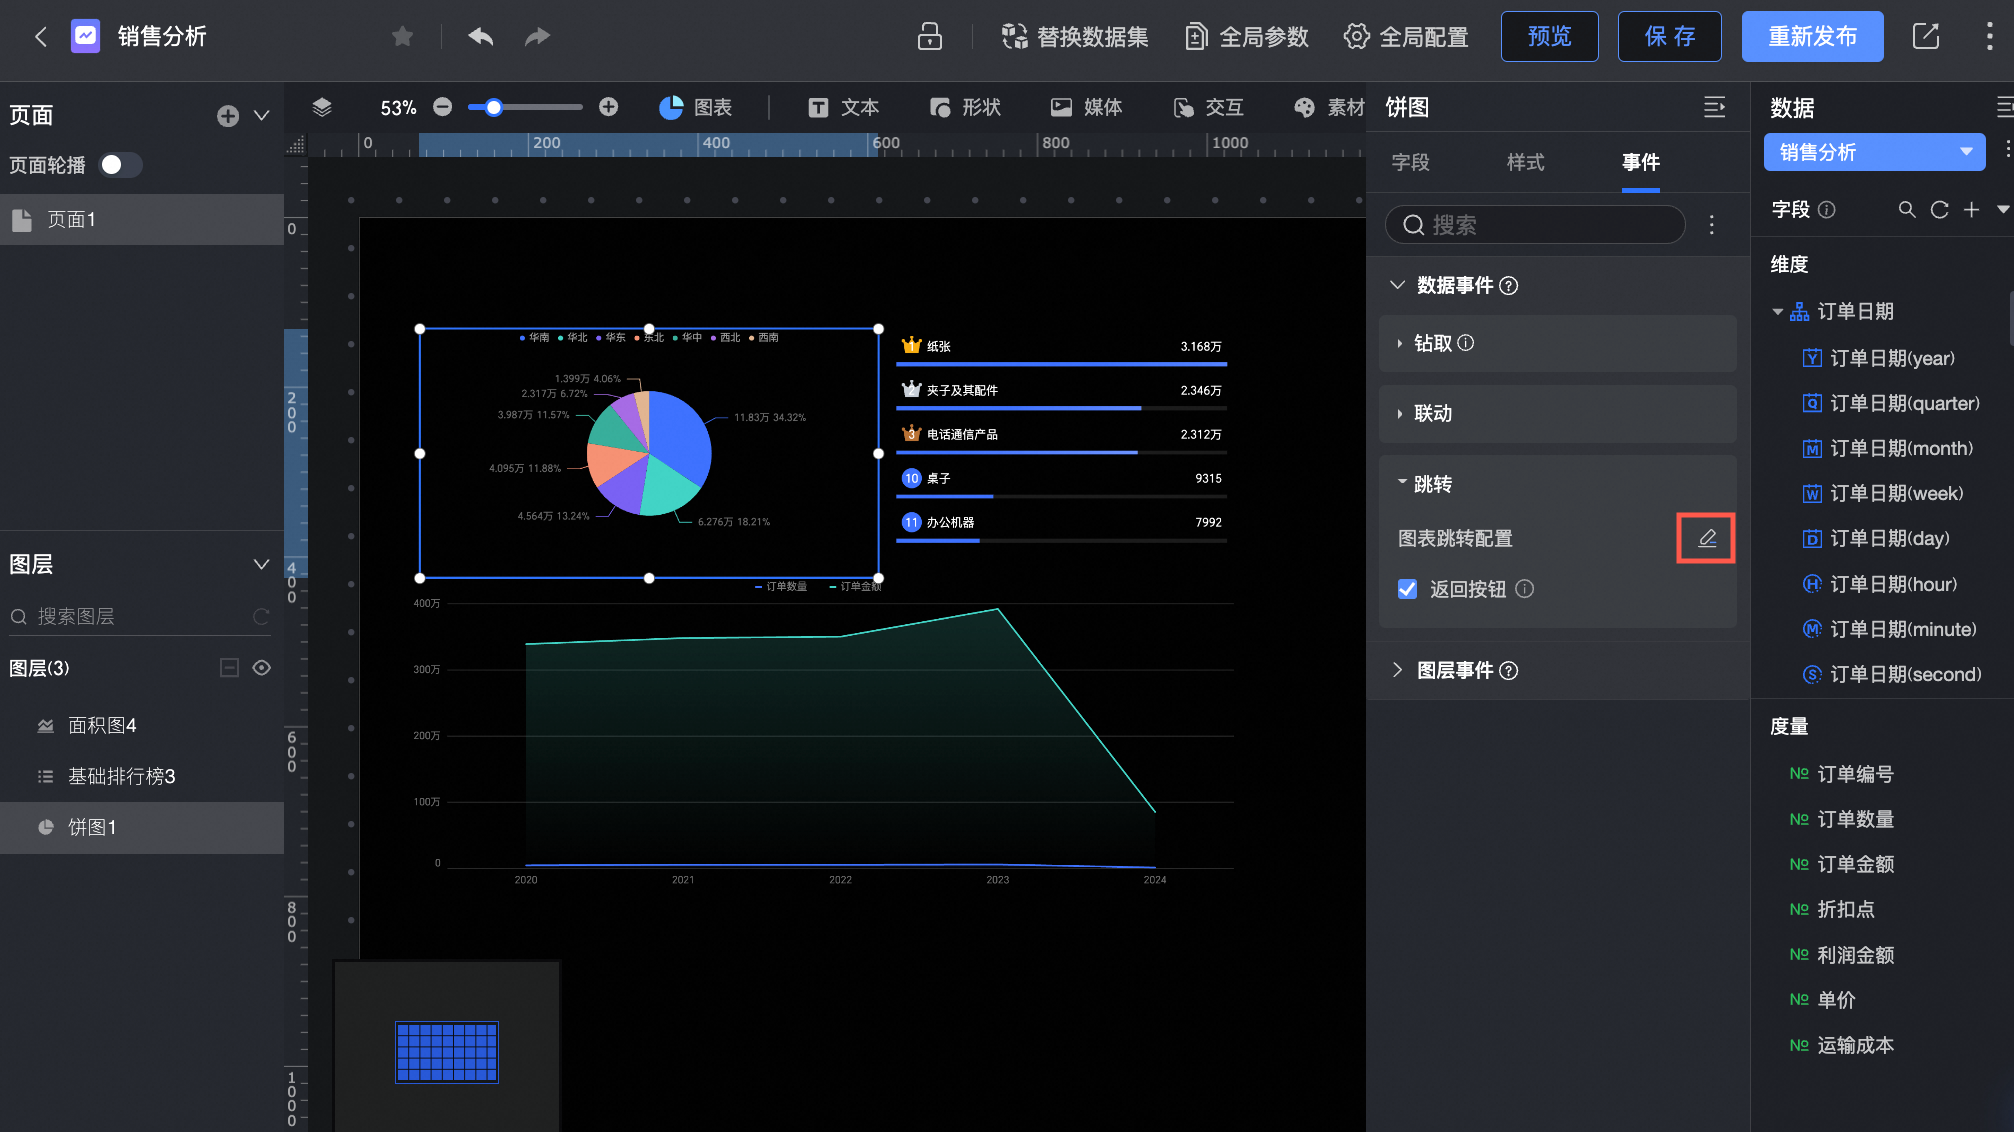Open the 形状 toolbar menu

965,107
